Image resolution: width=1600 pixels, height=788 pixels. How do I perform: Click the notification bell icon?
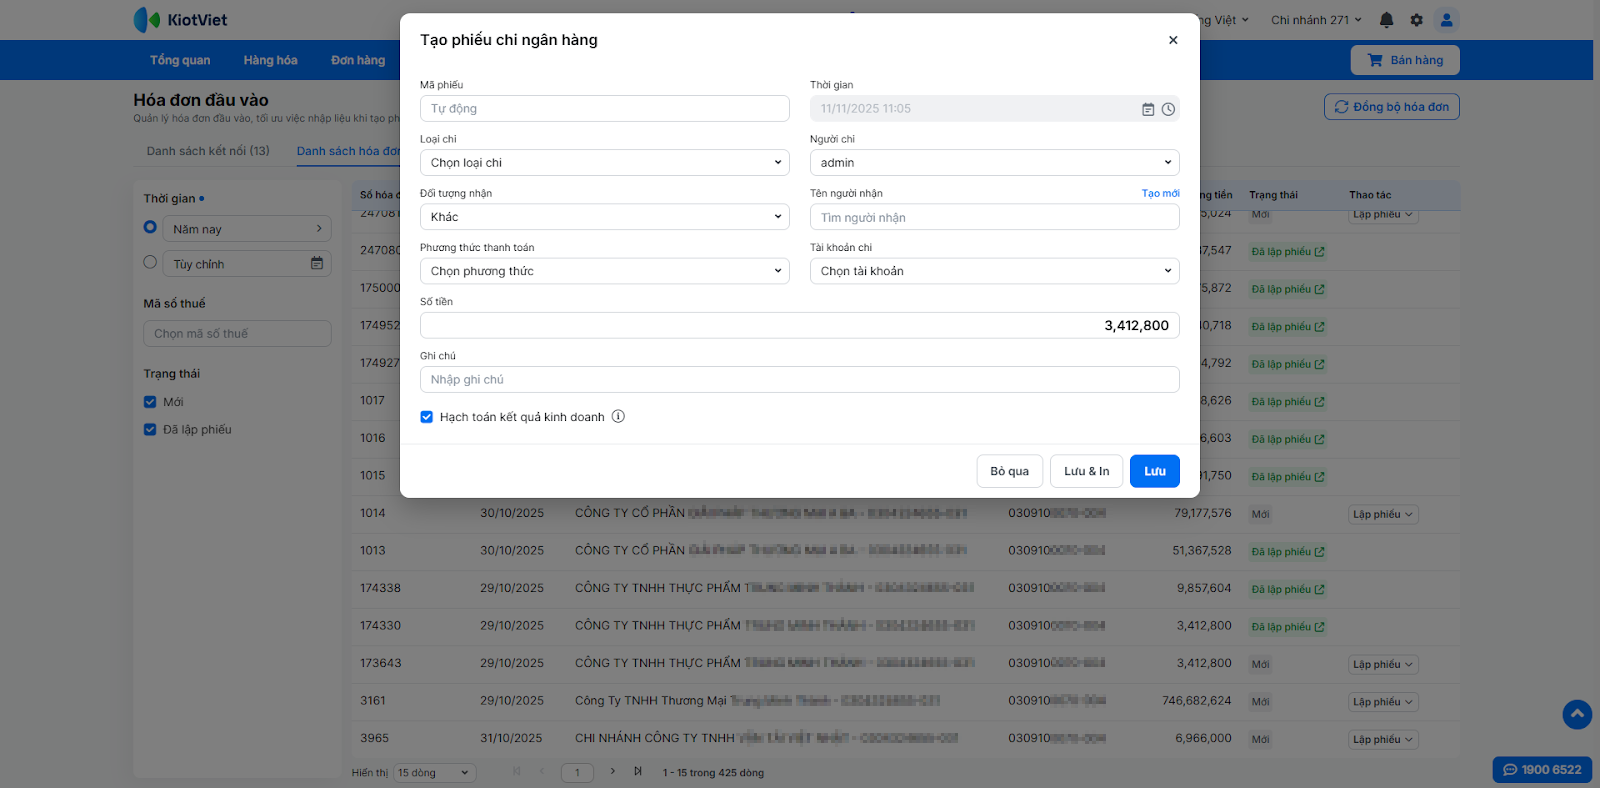tap(1386, 20)
